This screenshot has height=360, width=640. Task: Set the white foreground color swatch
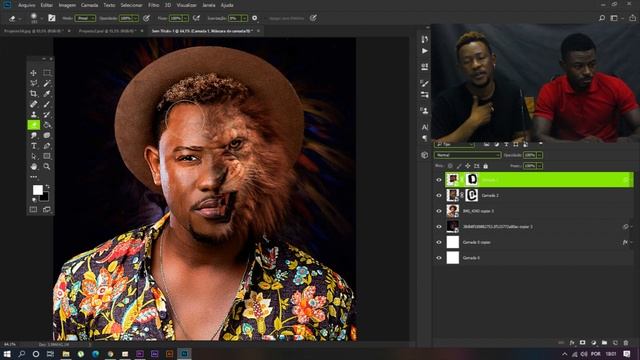38,190
